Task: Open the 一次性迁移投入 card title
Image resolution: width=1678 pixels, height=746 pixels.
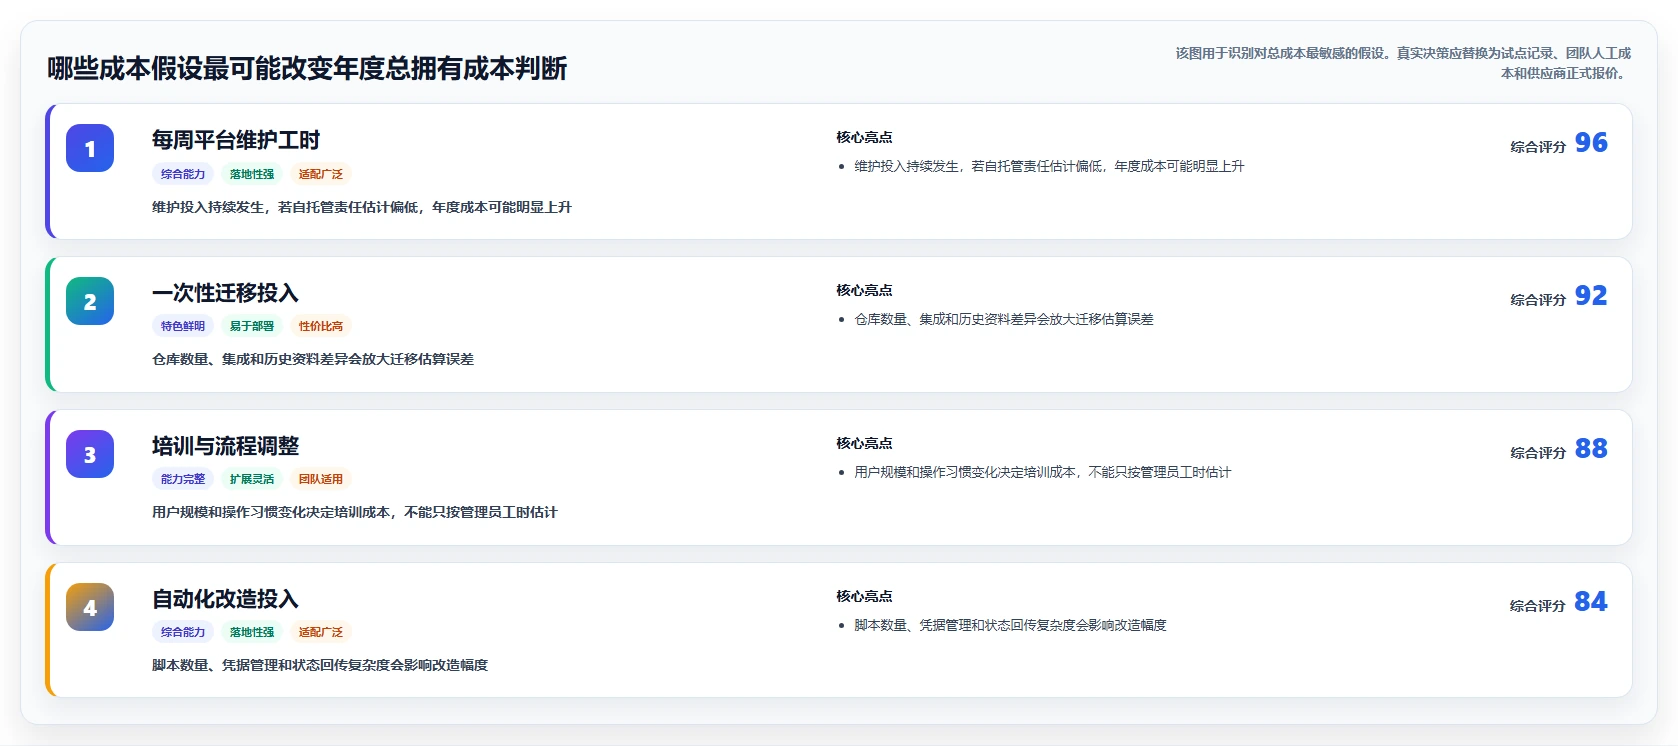Action: pyautogui.click(x=225, y=293)
